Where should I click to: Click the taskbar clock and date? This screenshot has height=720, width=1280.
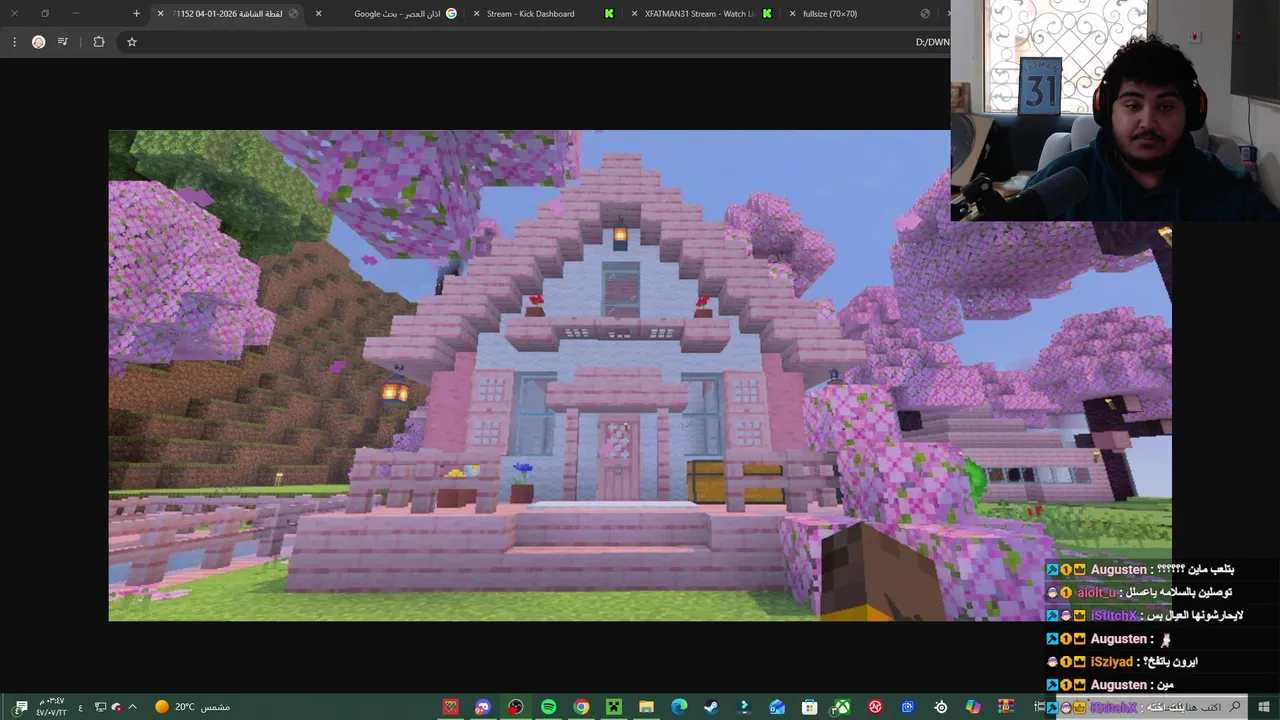coord(50,707)
